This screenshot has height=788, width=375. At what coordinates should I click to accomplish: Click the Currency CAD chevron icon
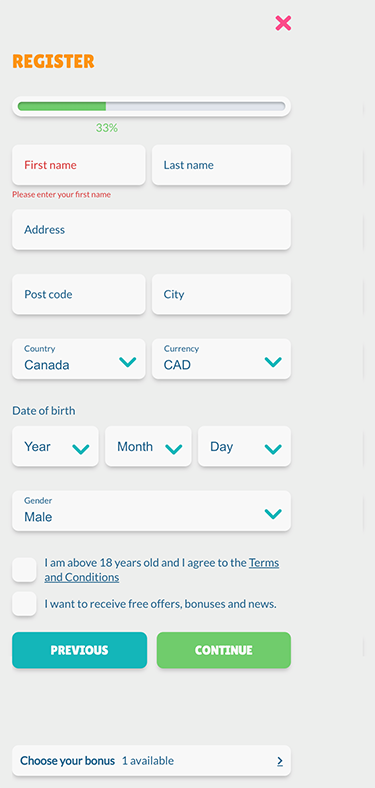coord(273,362)
